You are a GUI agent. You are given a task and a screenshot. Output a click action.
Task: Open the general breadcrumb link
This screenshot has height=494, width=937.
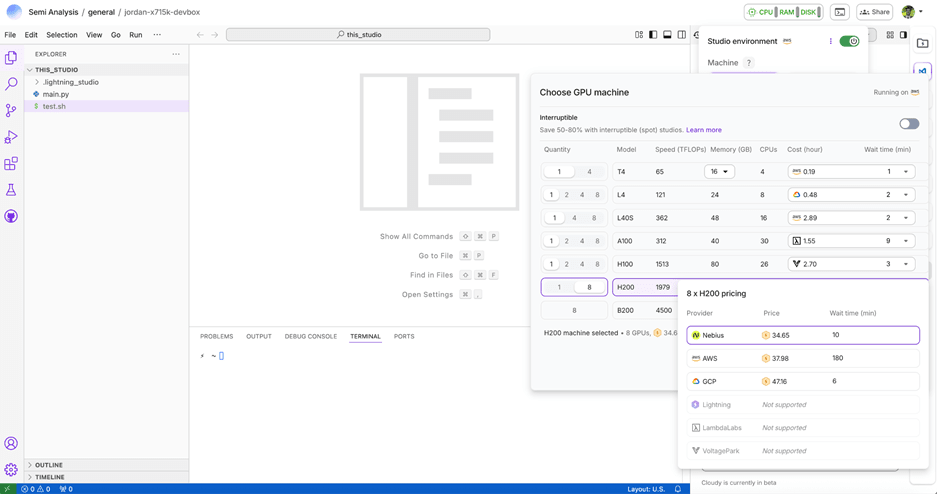(x=101, y=12)
